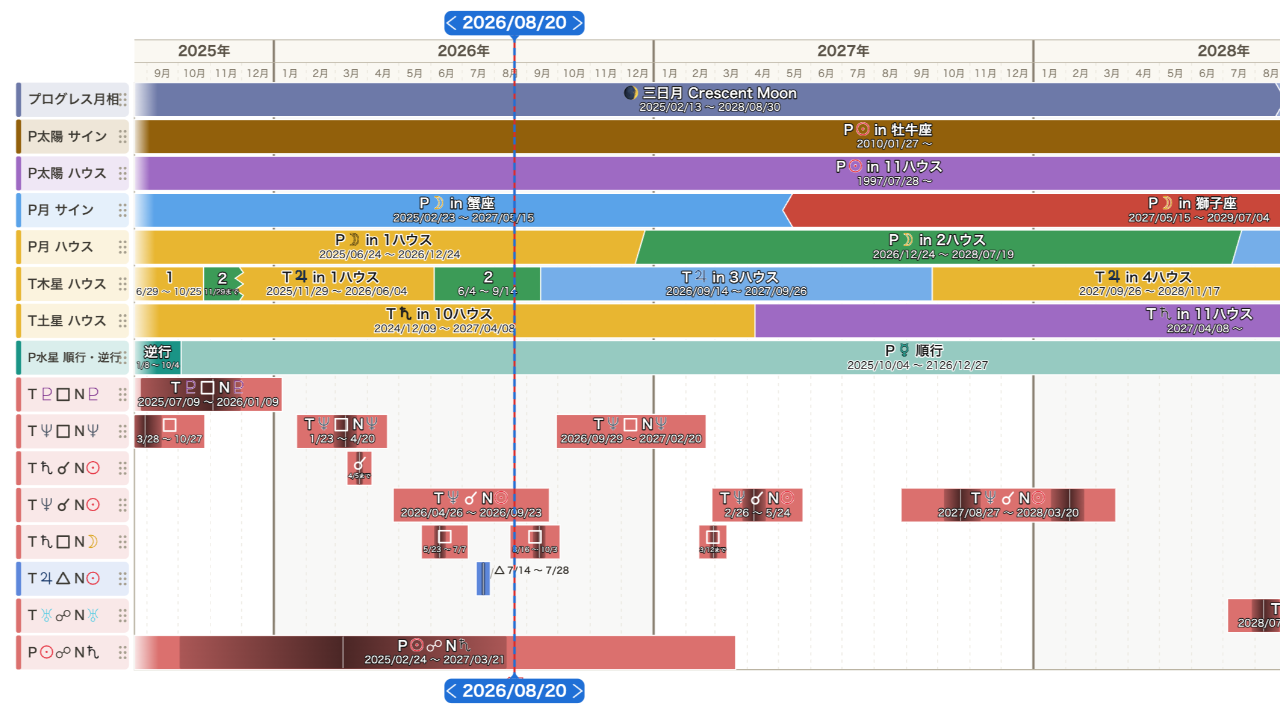Grab the drag handle of P水星 順行・逆行 row
Viewport: 1280px width, 720px height.
(123, 358)
